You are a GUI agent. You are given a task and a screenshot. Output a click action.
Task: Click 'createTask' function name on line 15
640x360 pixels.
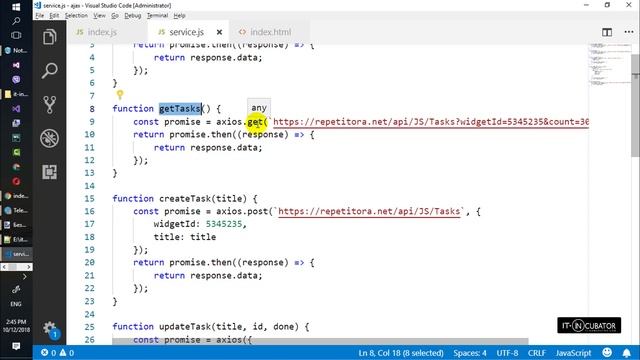coord(185,199)
